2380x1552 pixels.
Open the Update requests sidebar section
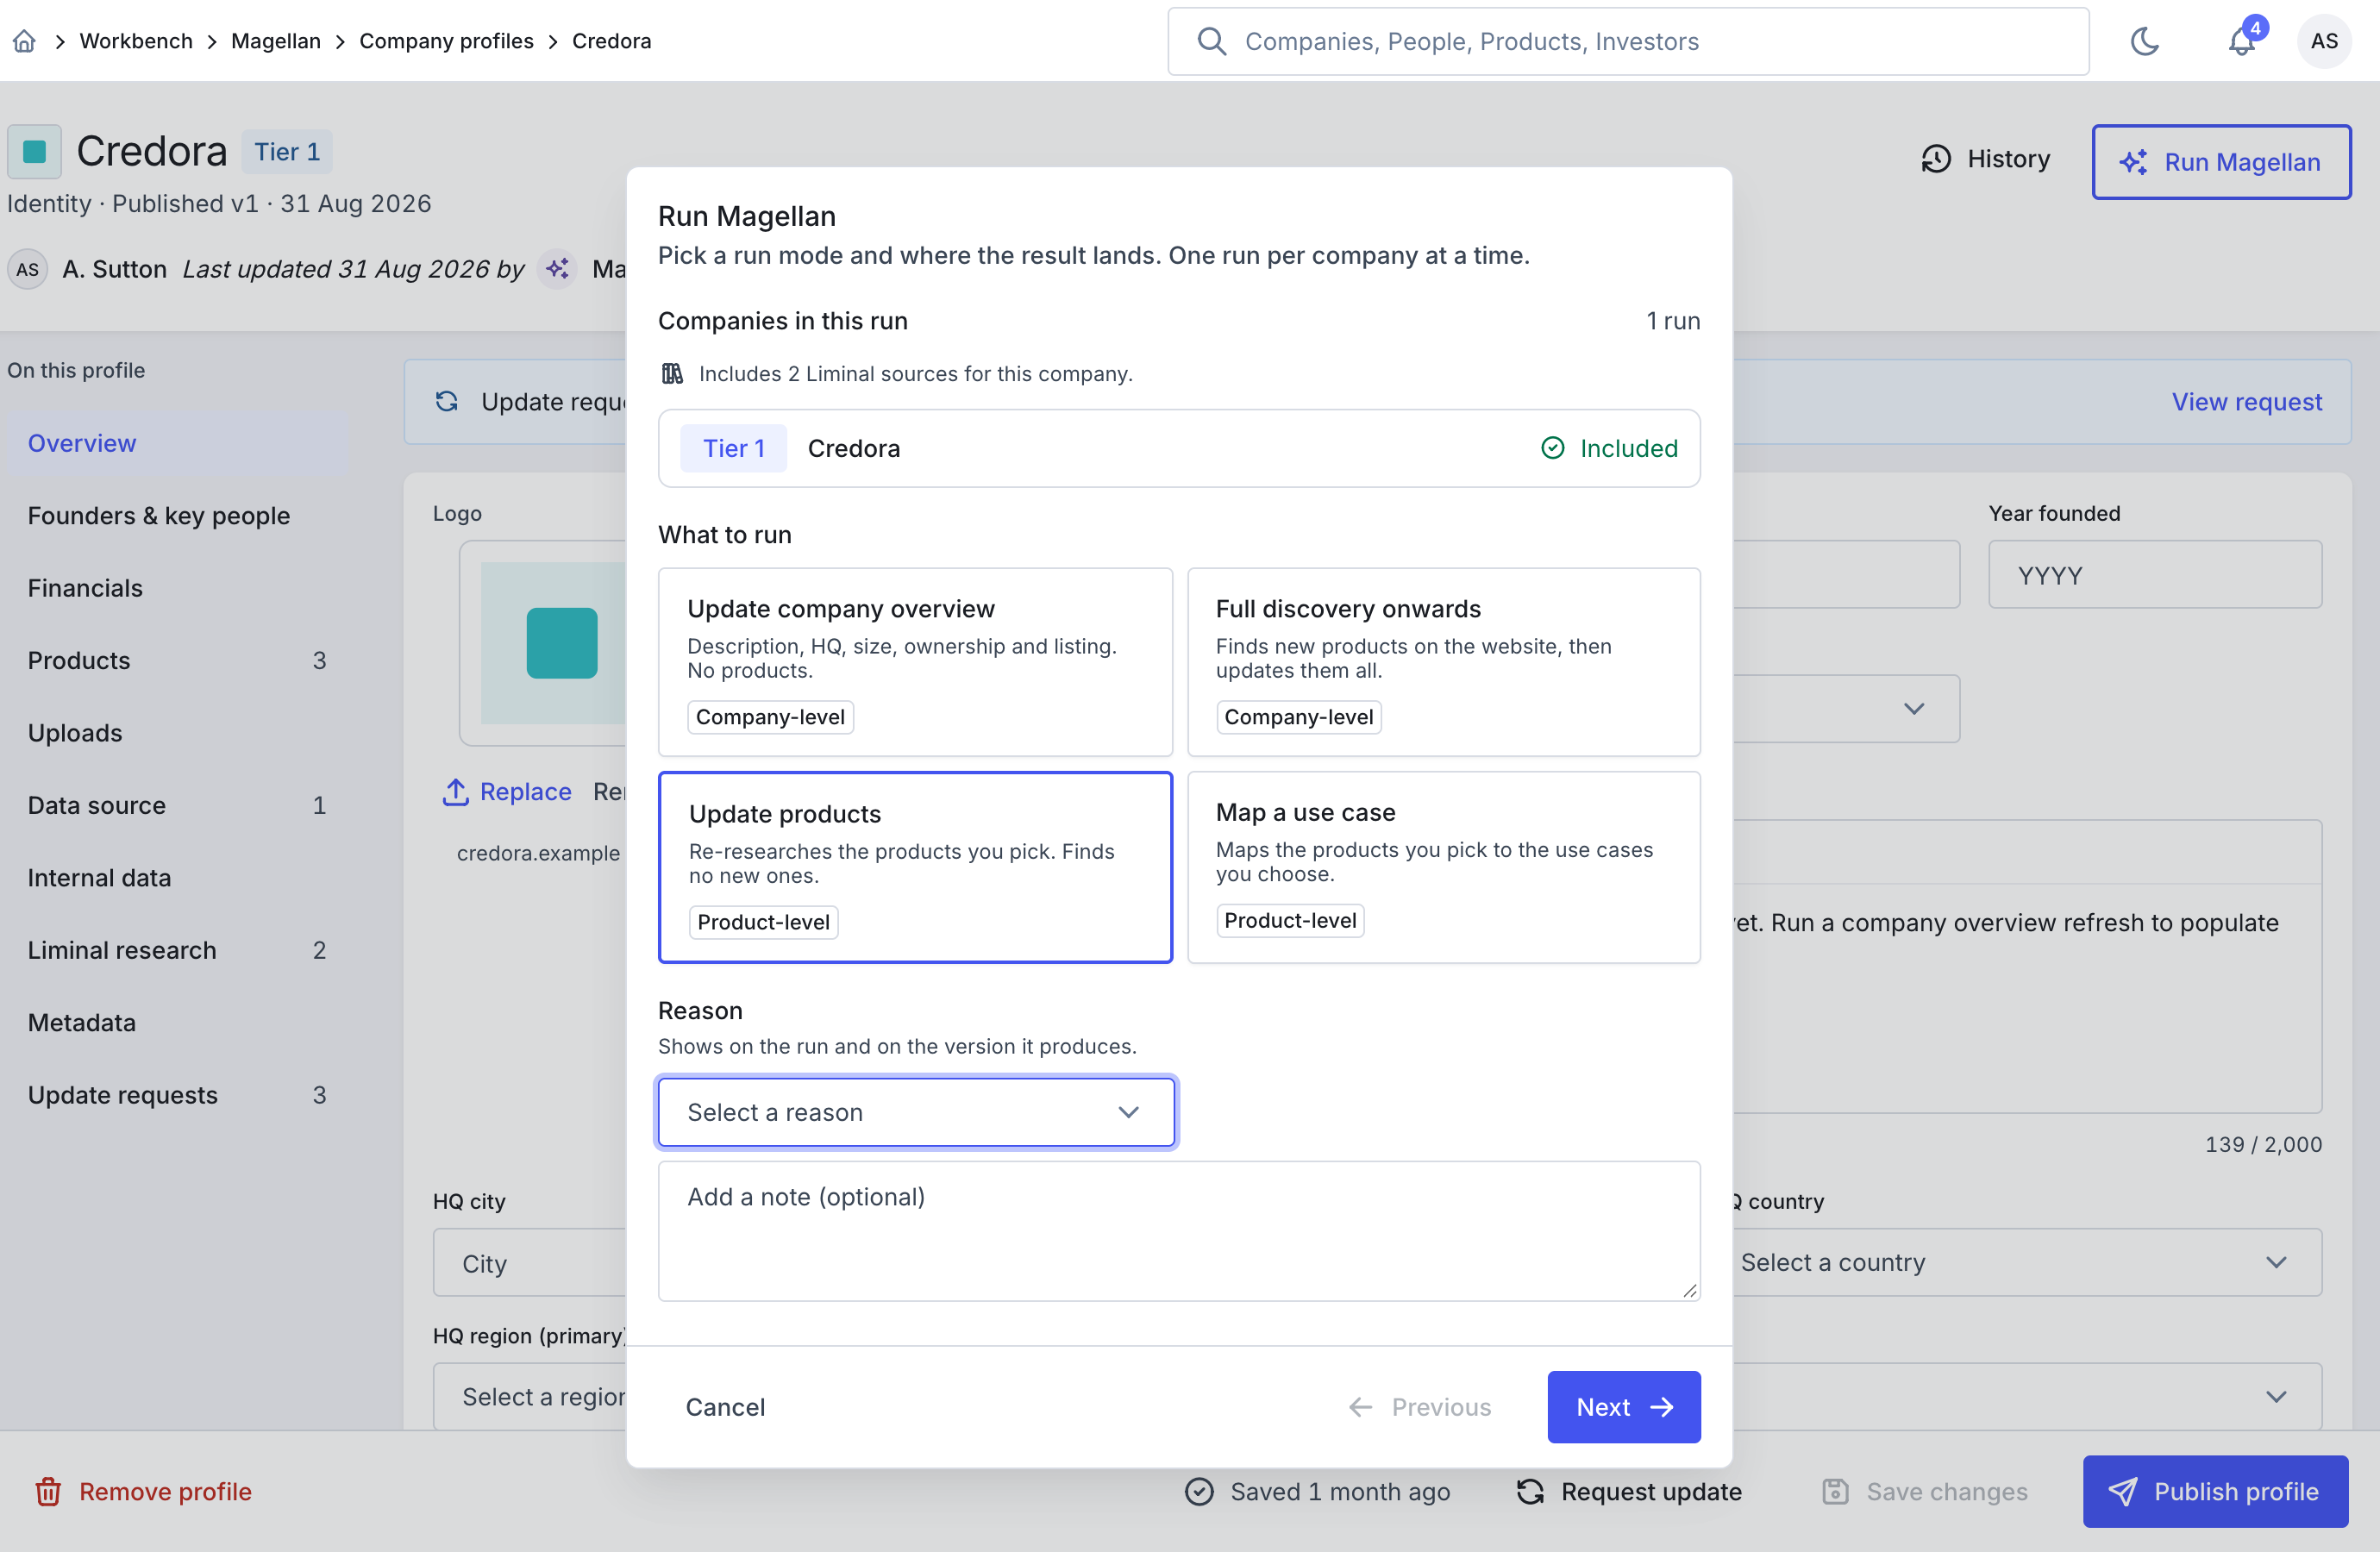click(177, 1095)
